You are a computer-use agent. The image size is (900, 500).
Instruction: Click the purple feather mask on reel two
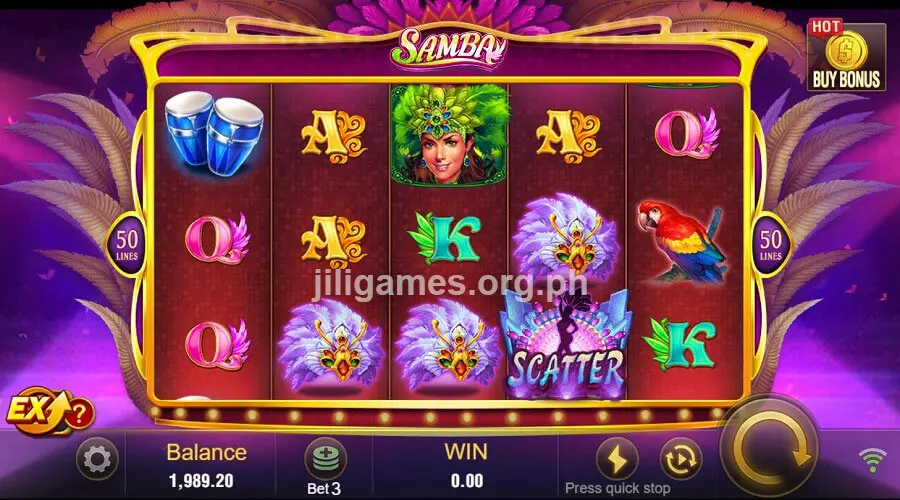point(331,348)
